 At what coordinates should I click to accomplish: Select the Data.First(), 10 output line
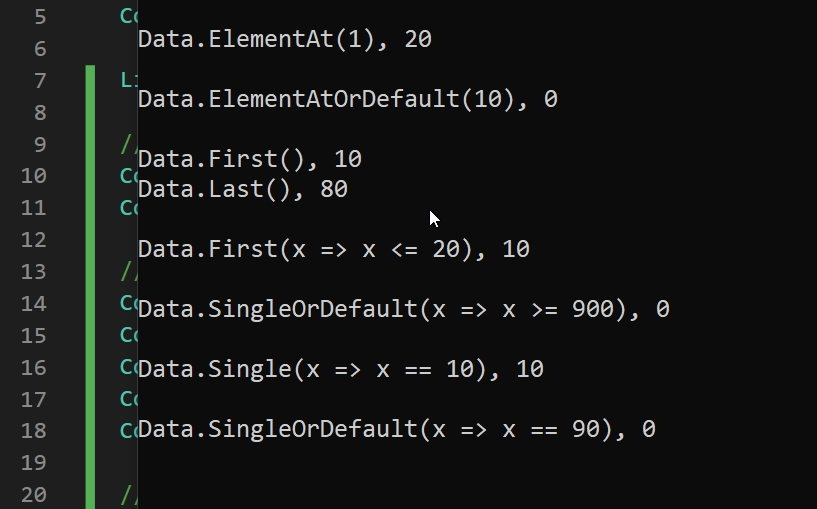[250, 159]
